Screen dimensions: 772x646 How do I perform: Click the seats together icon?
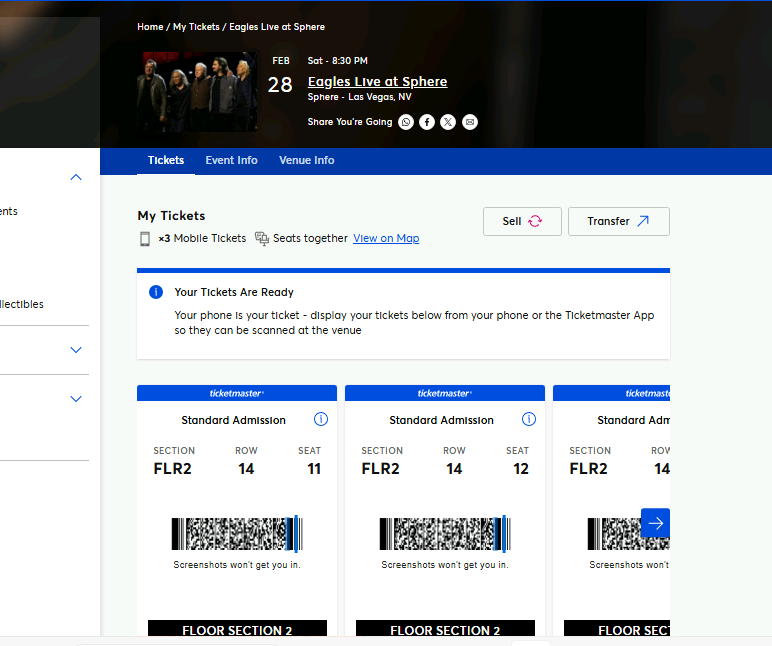coord(262,238)
